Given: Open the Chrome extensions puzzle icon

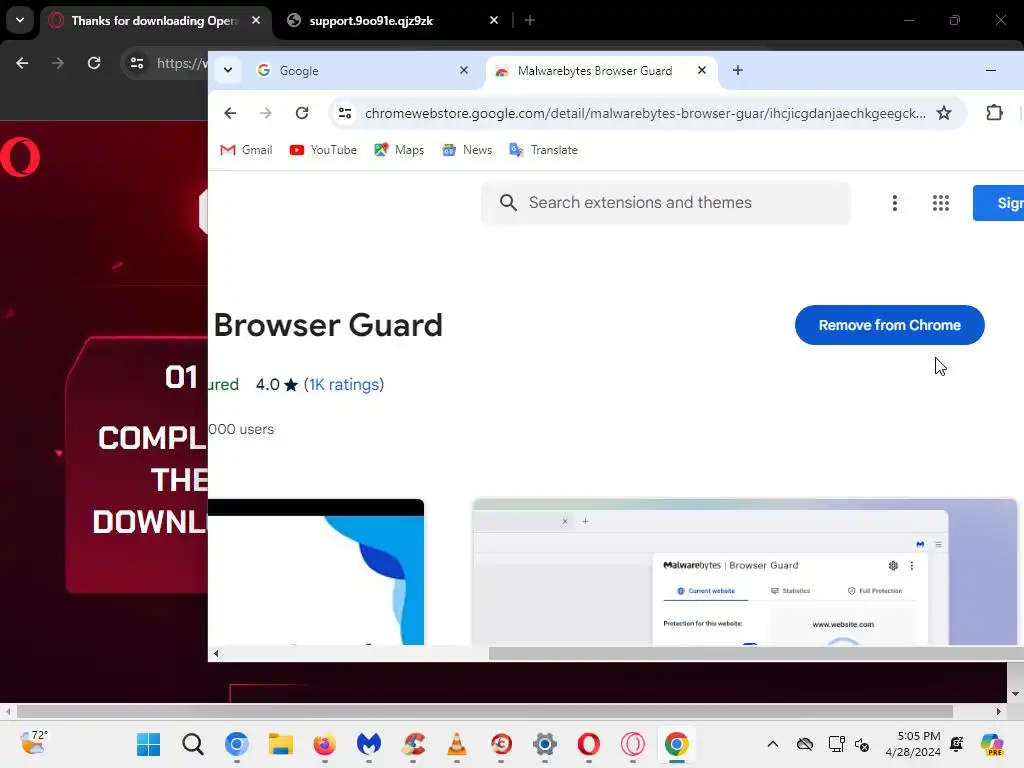Looking at the screenshot, I should pos(994,113).
